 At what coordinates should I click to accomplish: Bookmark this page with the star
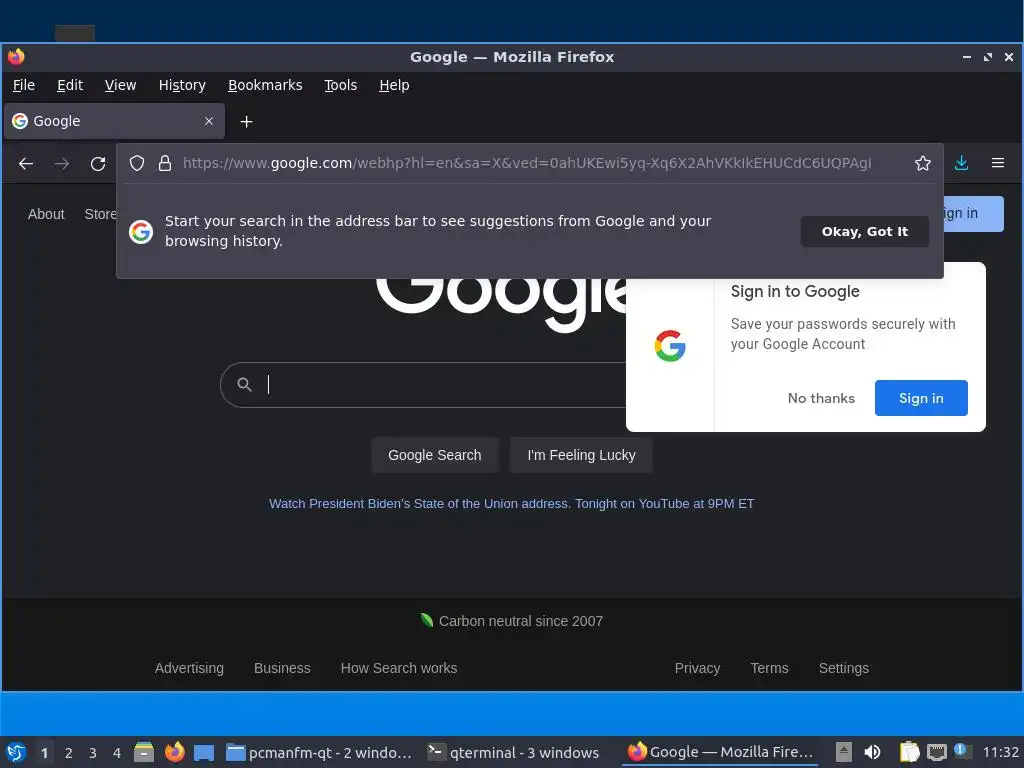tap(922, 163)
